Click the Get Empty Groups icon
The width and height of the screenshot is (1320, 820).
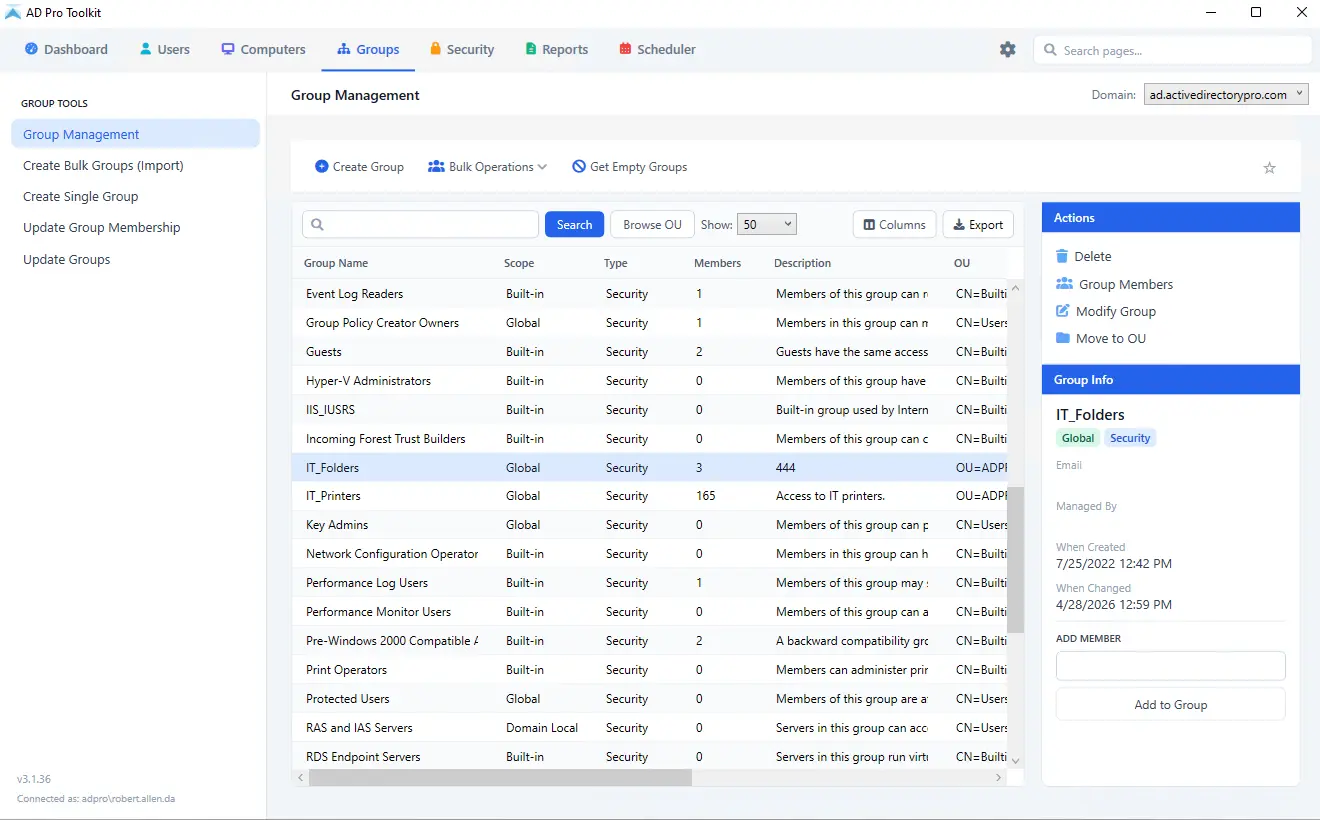tap(579, 166)
